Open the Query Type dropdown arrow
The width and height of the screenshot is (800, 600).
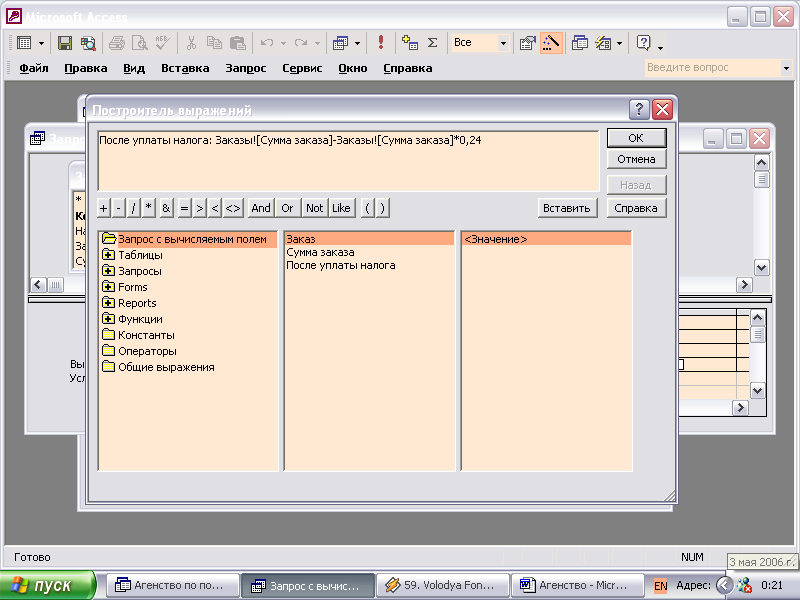(357, 43)
